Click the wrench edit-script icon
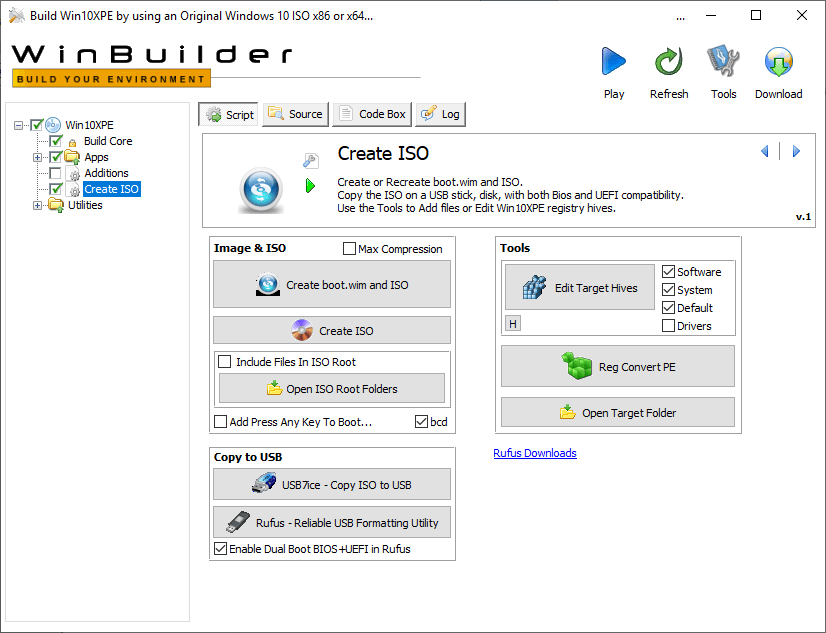 click(x=311, y=161)
